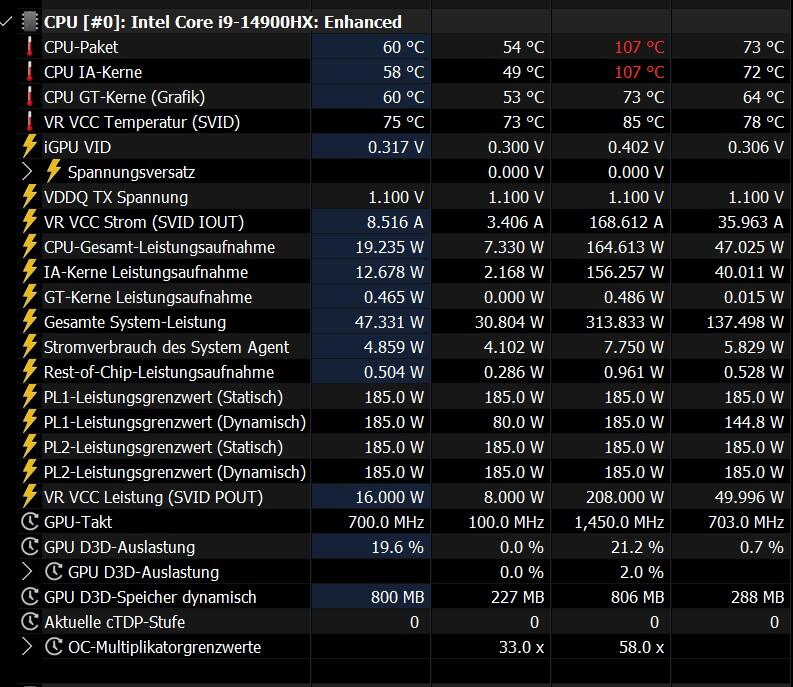Click the lightning icon beside Spannungsversatz
The height and width of the screenshot is (687, 793).
coord(54,171)
